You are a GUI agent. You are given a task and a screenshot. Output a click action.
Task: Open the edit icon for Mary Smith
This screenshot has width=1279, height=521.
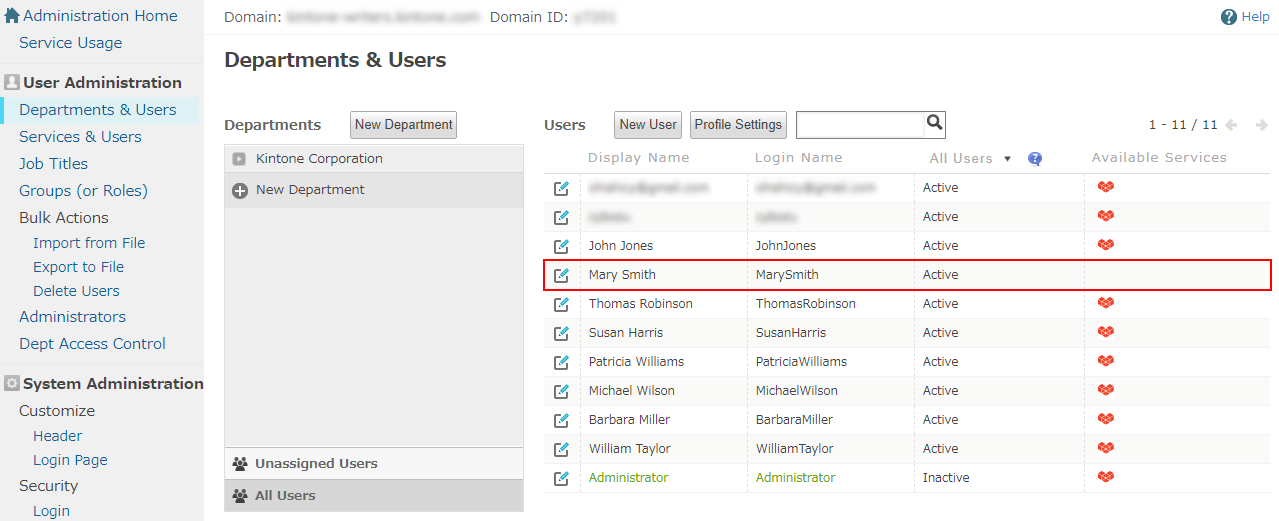(x=561, y=275)
